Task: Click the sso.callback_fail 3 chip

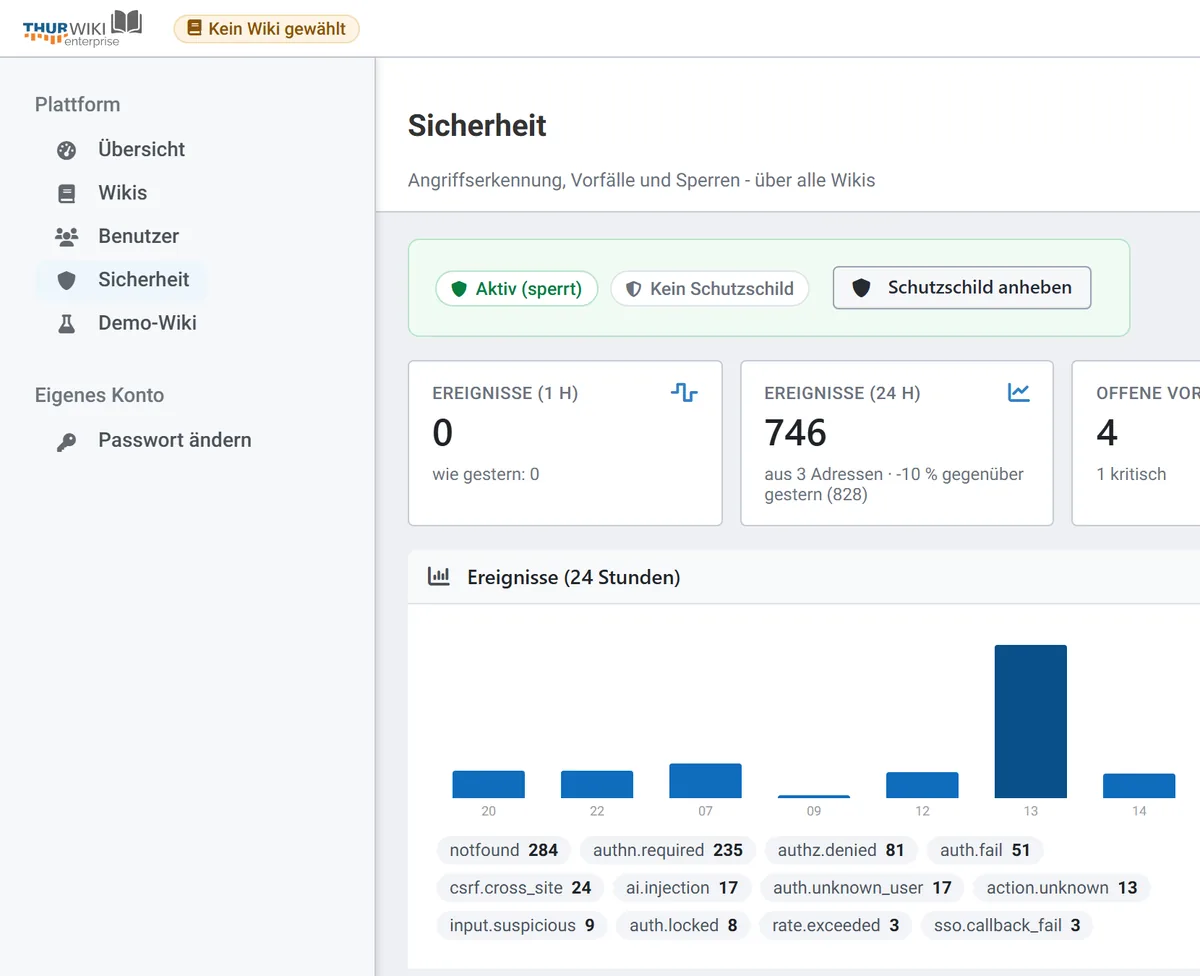Action: [x=1007, y=926]
